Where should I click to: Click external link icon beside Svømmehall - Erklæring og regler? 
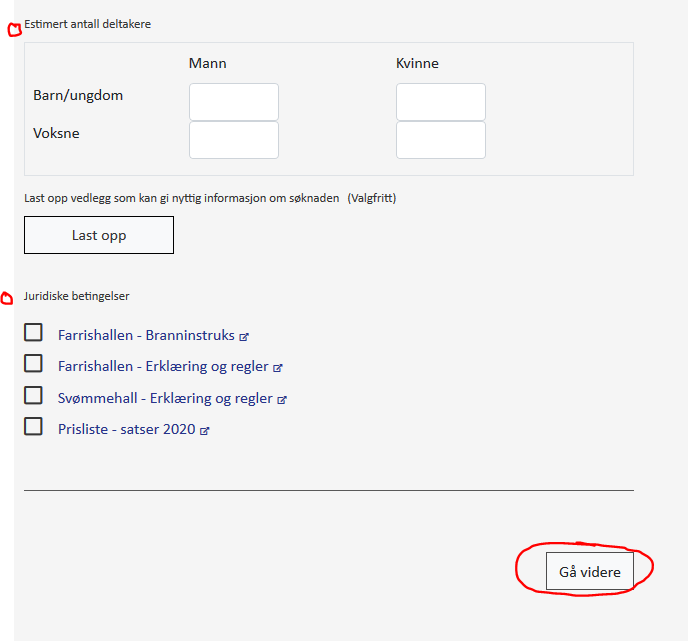[x=282, y=400]
